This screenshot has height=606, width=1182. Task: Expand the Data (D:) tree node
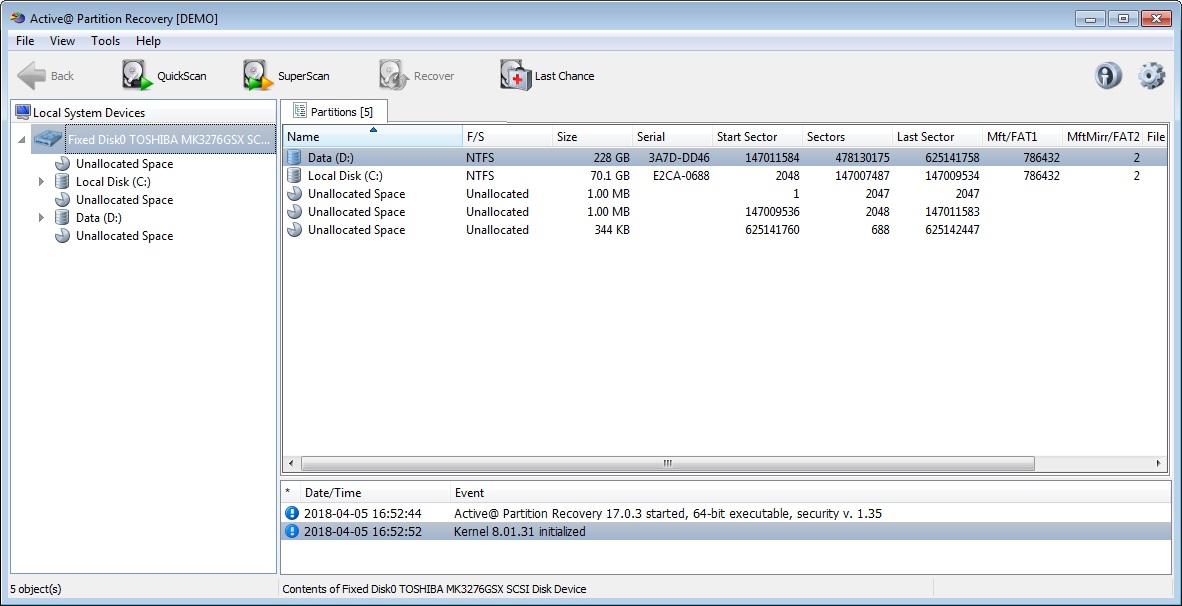coord(42,218)
